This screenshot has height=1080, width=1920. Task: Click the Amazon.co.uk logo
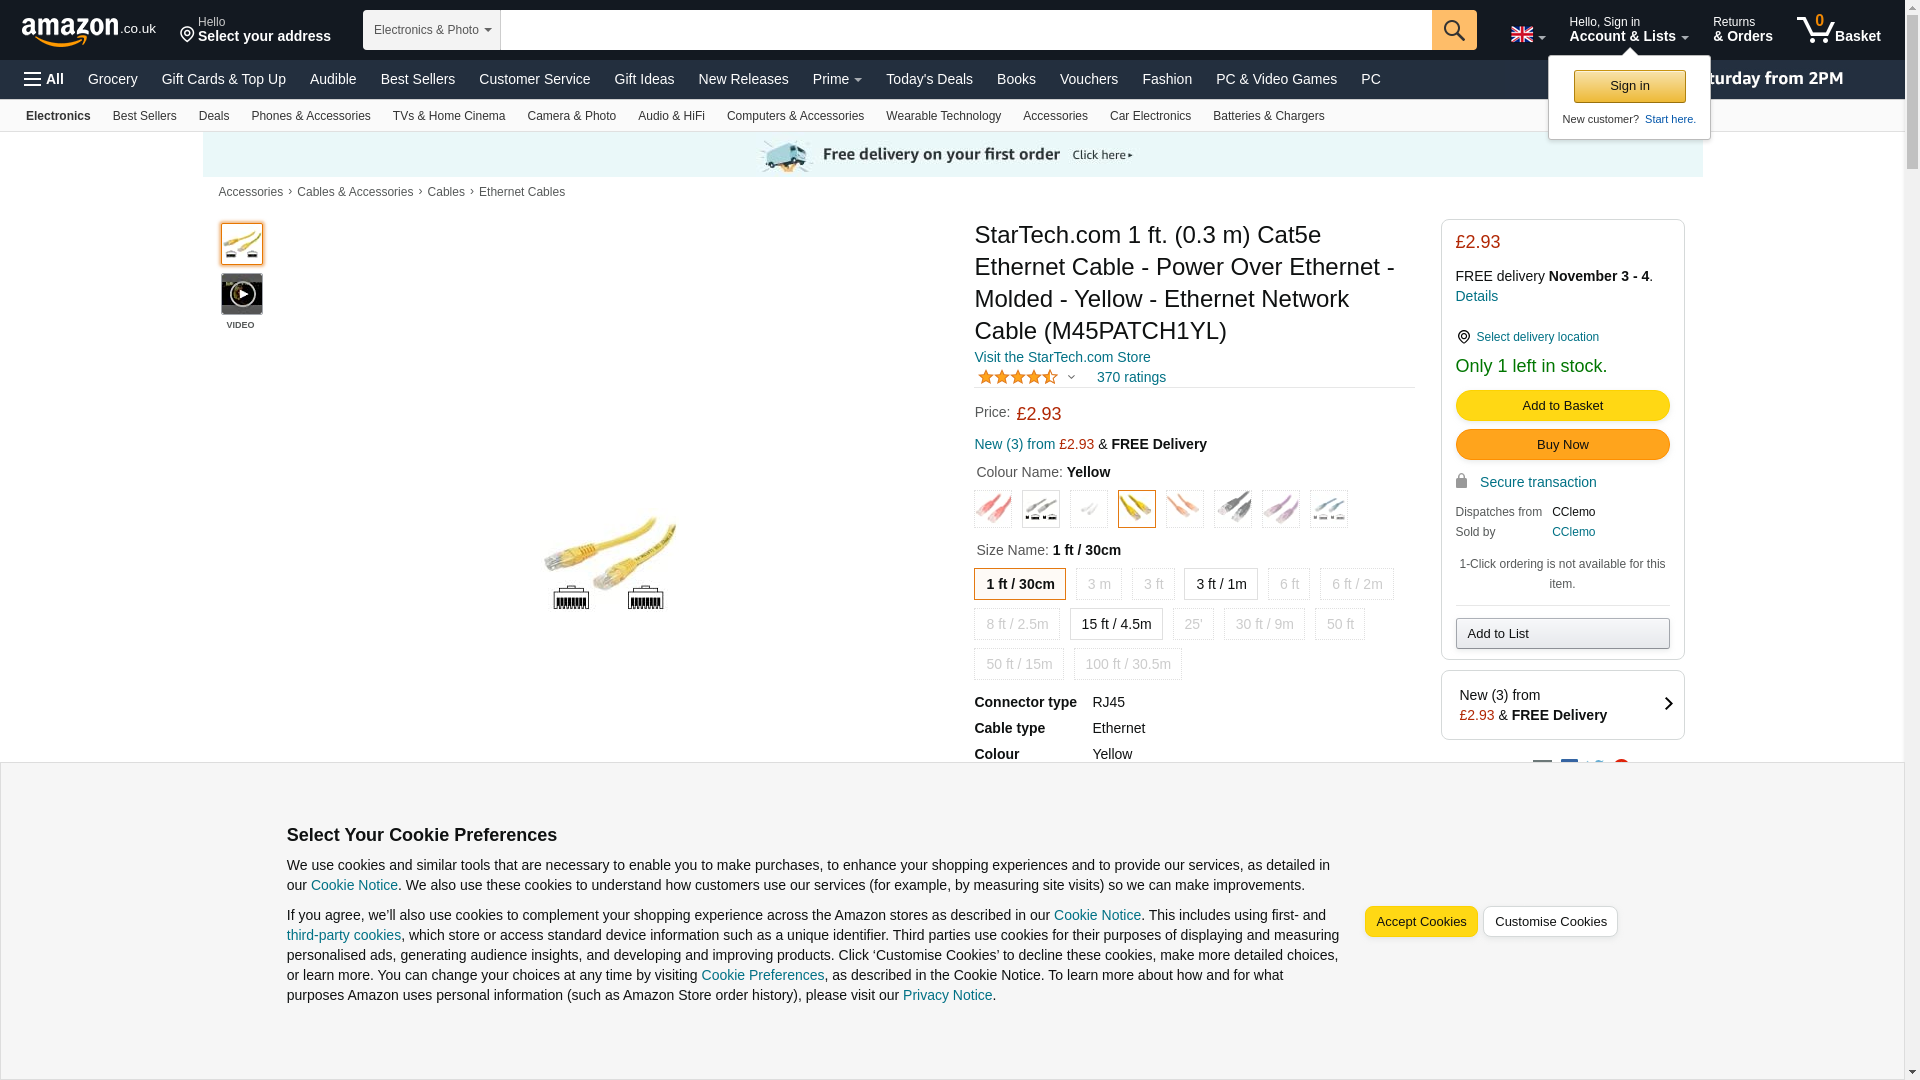(88, 31)
